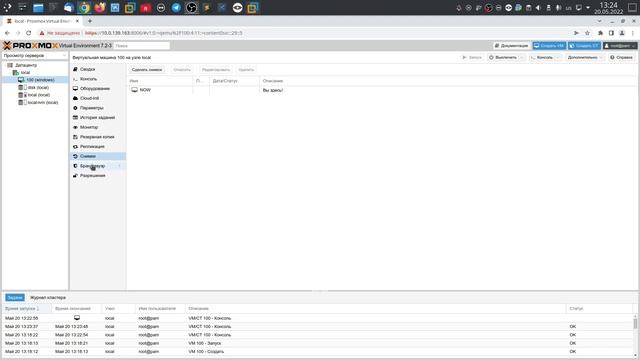Screen dimensions: 640x360
Task: Expand the Брандмауэр submenu arrow
Action: point(119,166)
